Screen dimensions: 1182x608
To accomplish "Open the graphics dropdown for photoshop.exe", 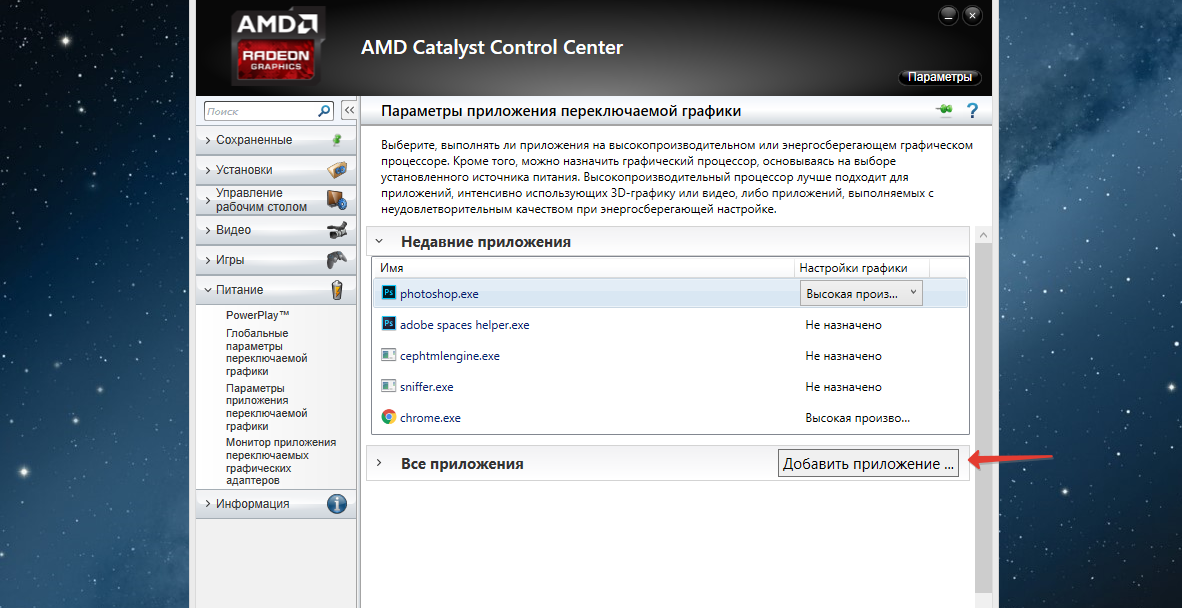I will click(x=860, y=293).
